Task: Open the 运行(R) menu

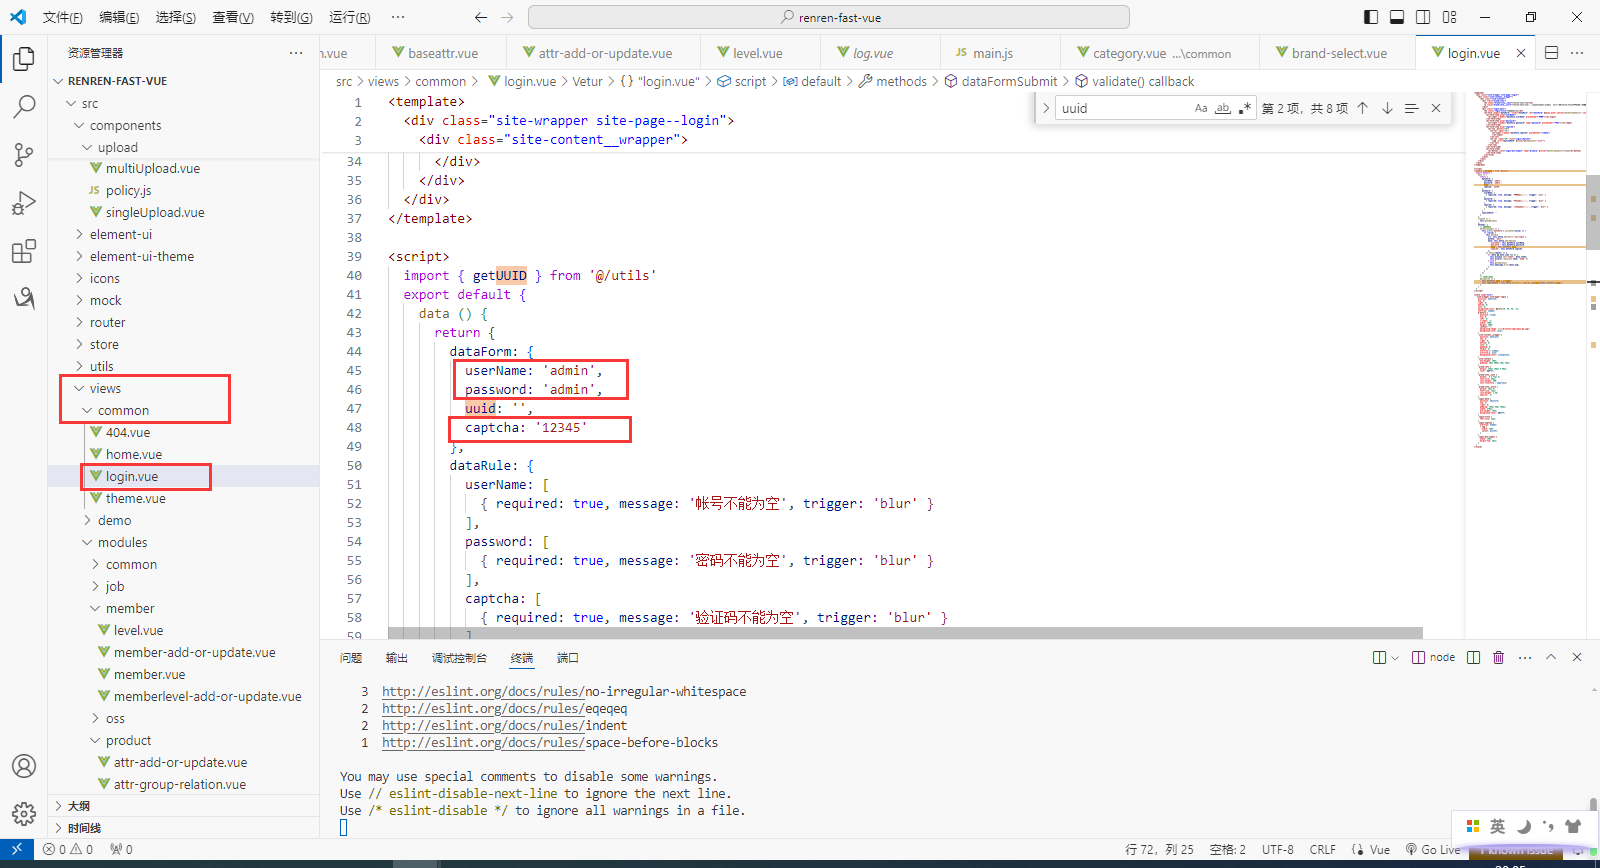Action: tap(349, 17)
